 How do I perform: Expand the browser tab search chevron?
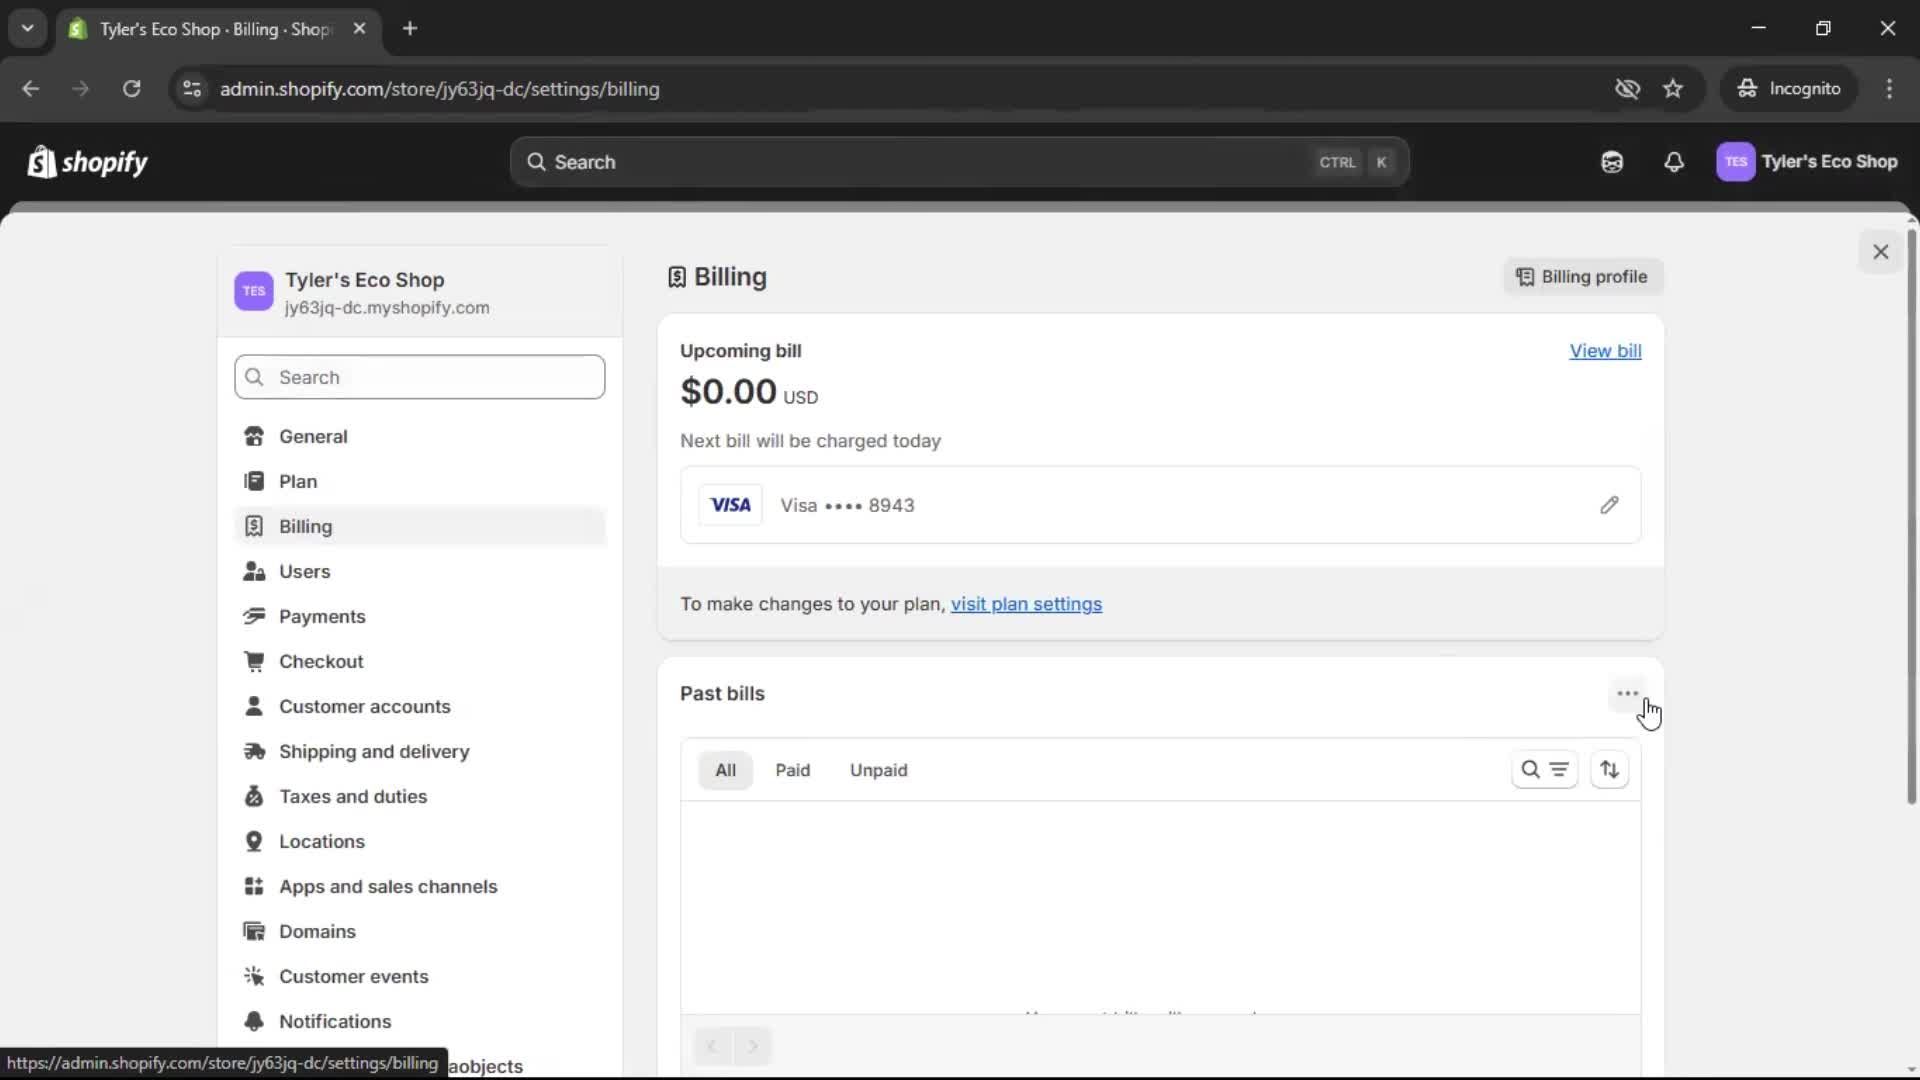coord(28,28)
